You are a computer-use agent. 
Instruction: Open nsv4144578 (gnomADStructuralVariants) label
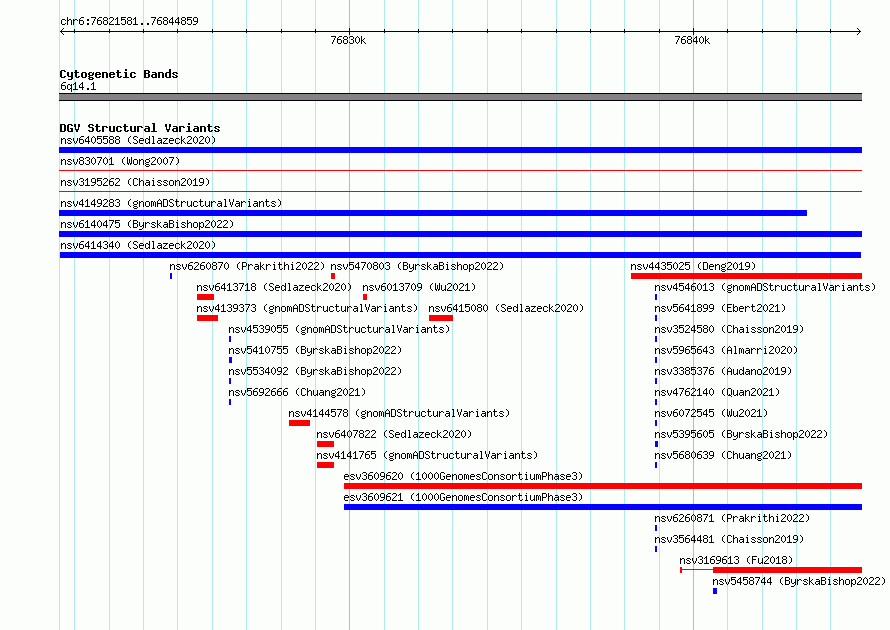pos(399,413)
